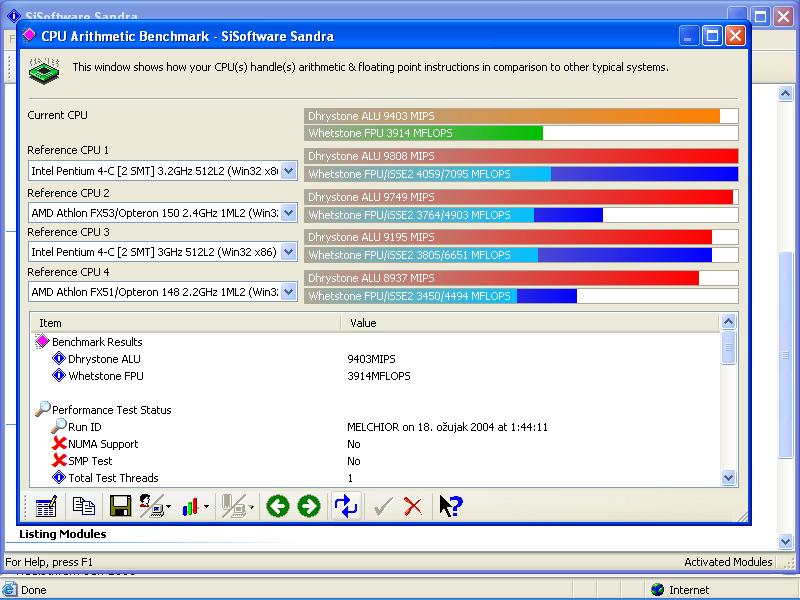Open the Reference CPU 2 dropdown
Viewport: 800px width, 600px height.
(289, 212)
